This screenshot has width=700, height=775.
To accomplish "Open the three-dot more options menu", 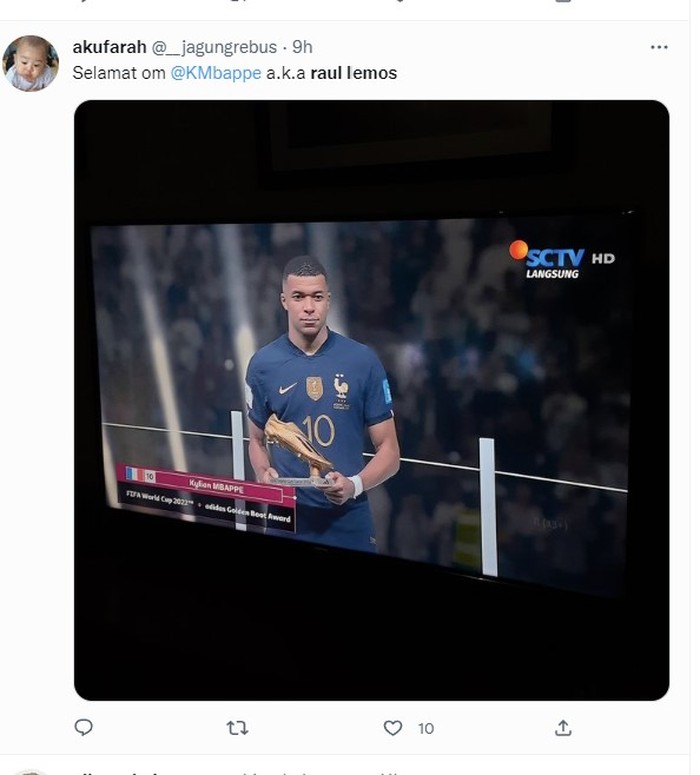I will click(x=658, y=47).
